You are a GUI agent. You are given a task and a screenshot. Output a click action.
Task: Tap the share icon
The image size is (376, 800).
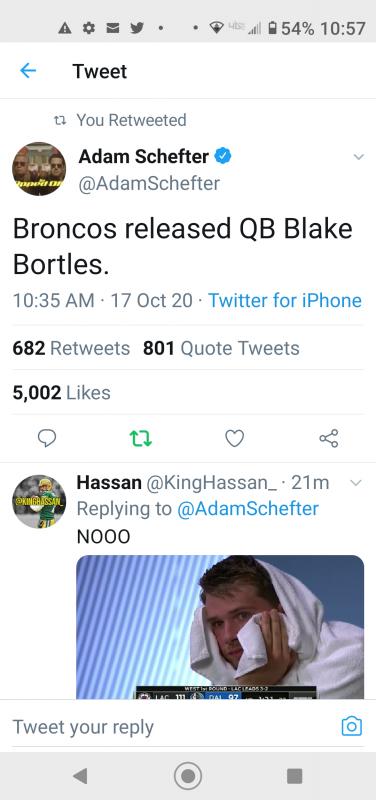click(329, 438)
